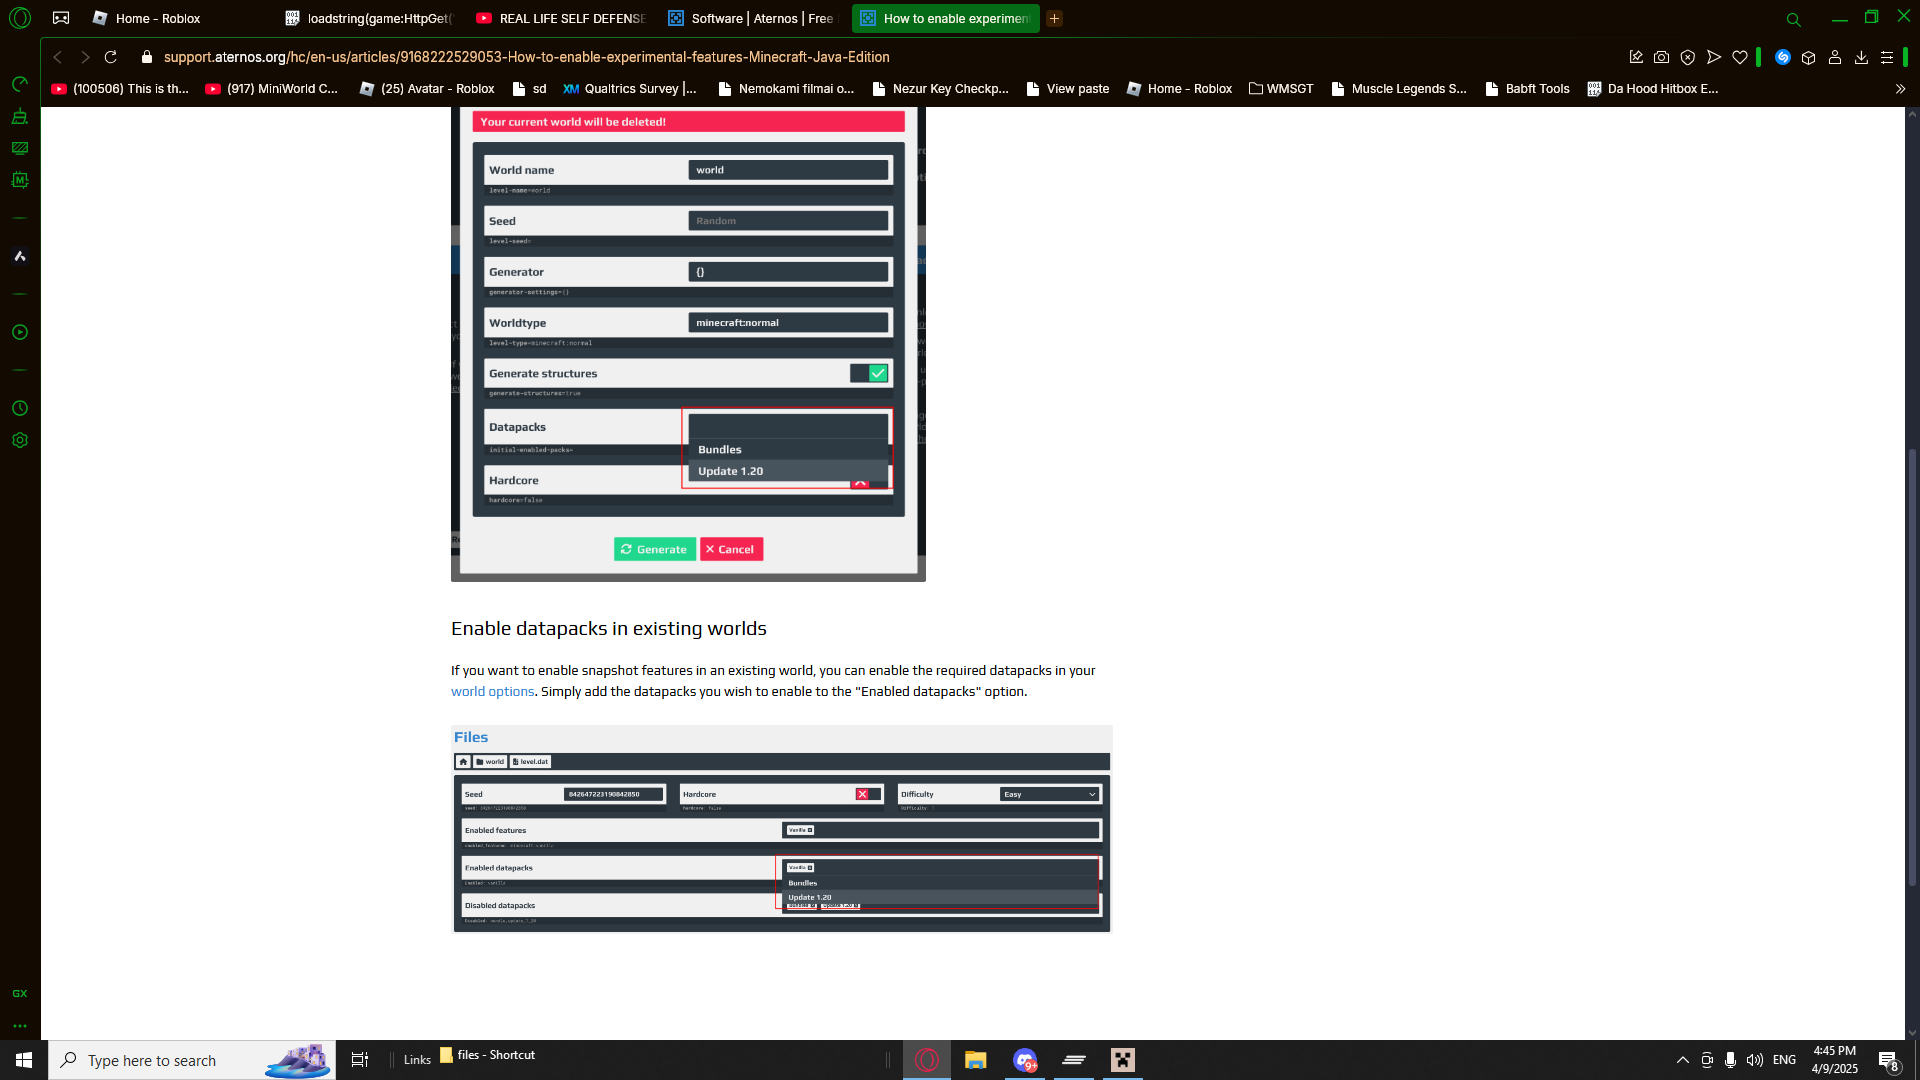Open a new tab with plus button
1920x1080 pixels.
[1055, 18]
